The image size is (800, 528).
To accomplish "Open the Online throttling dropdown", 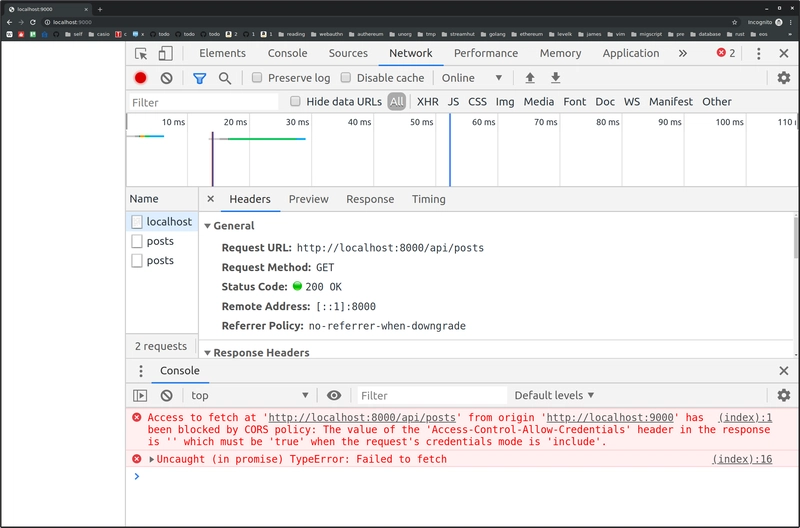I will tap(472, 78).
